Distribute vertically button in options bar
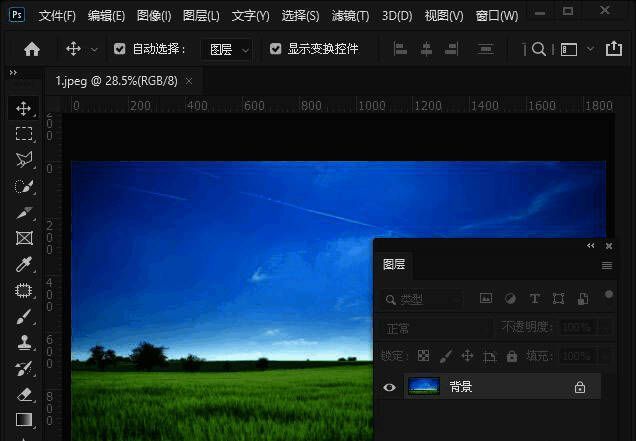Viewport: 636px width, 441px height. click(485, 49)
